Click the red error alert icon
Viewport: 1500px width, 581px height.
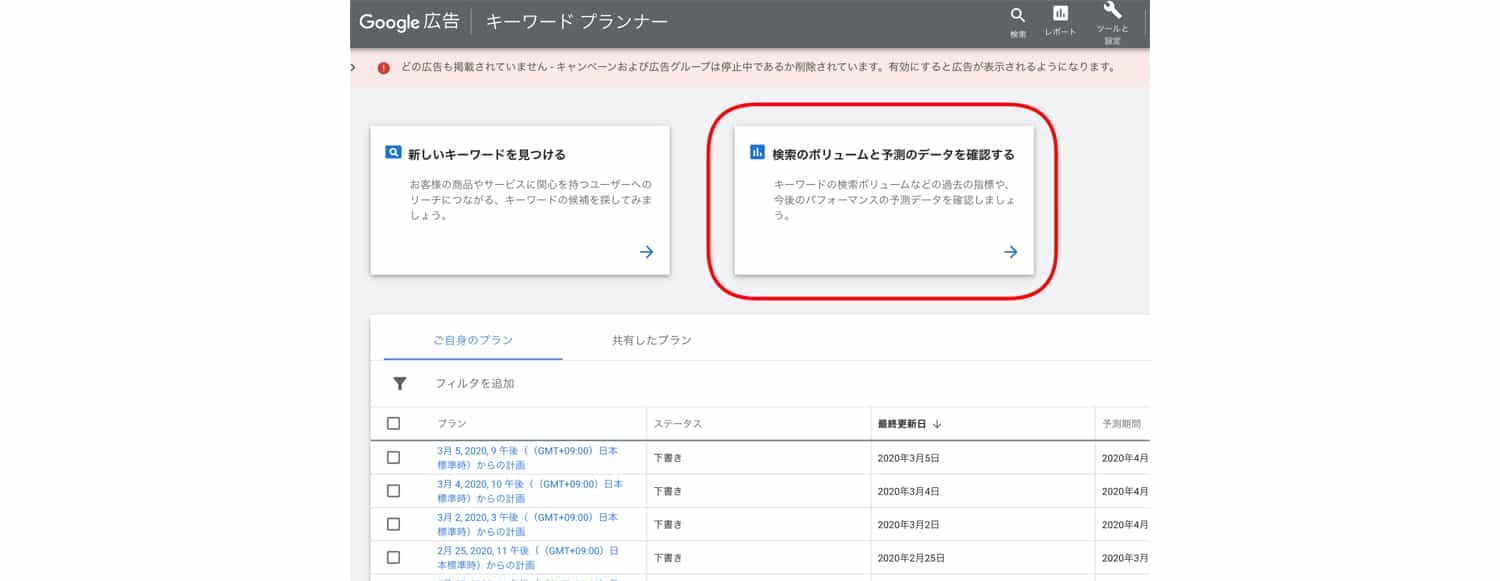(383, 67)
